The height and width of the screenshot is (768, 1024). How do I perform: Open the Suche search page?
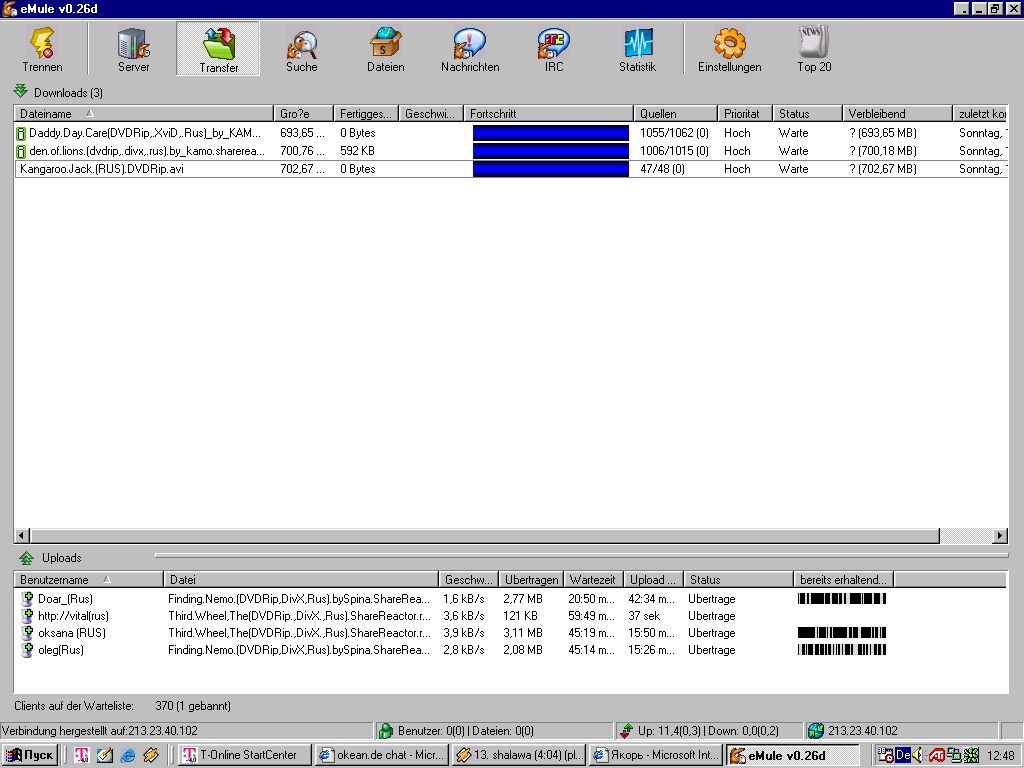pyautogui.click(x=302, y=49)
